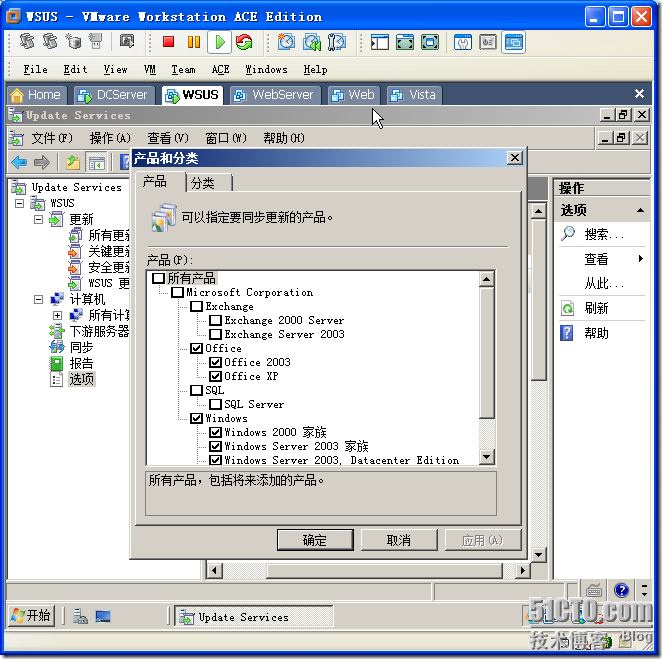Screen dimensions: 662x659
Task: Click the MMC back arrow icon
Action: coord(19,162)
